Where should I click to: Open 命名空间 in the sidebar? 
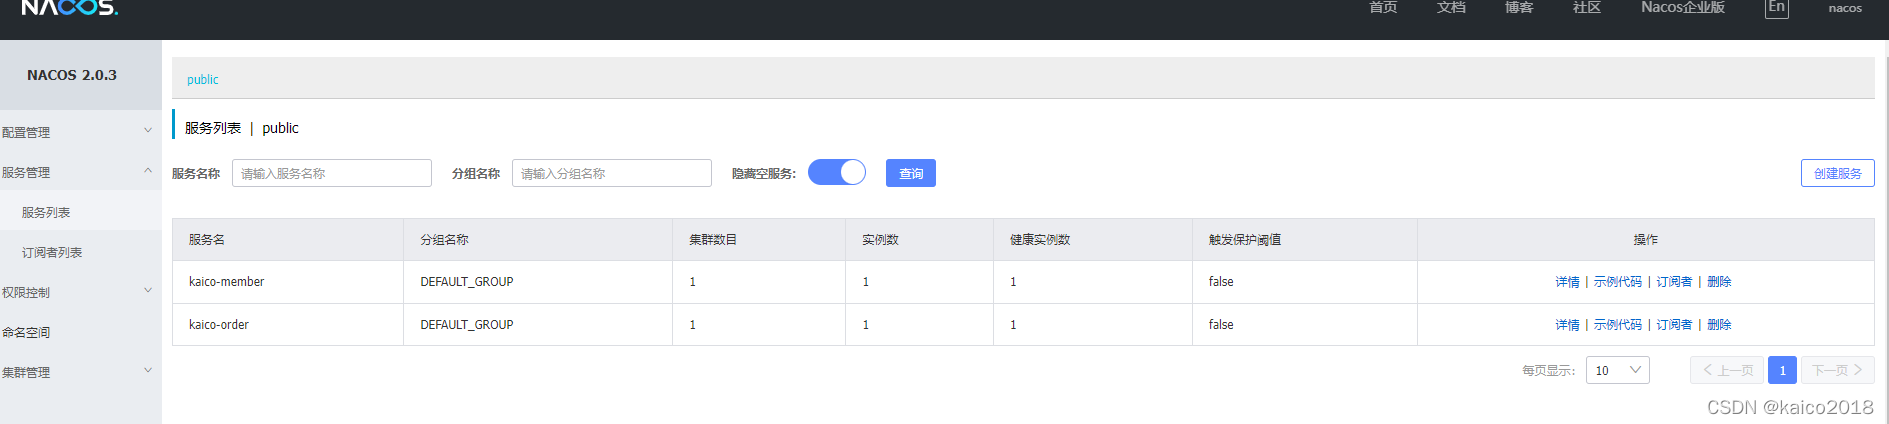pos(26,332)
